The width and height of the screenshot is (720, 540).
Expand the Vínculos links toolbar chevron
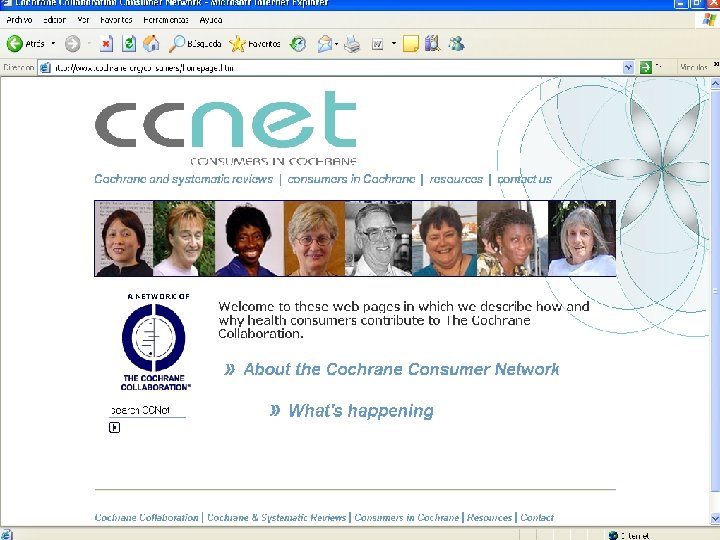(715, 65)
